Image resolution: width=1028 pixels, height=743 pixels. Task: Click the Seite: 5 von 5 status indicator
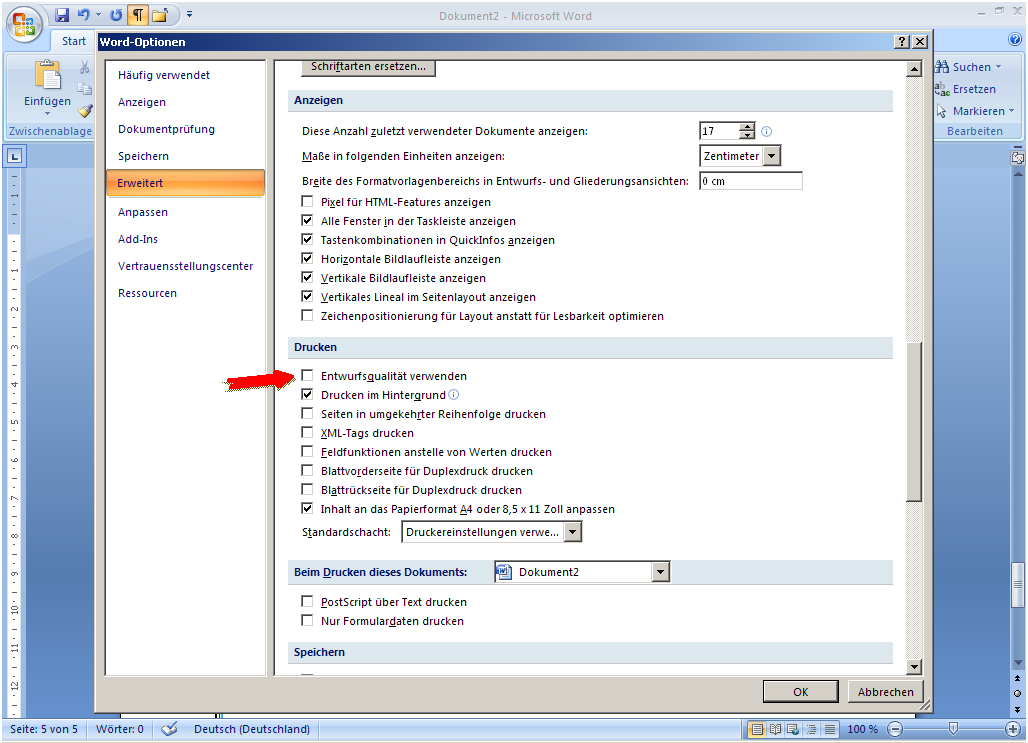pos(44,729)
